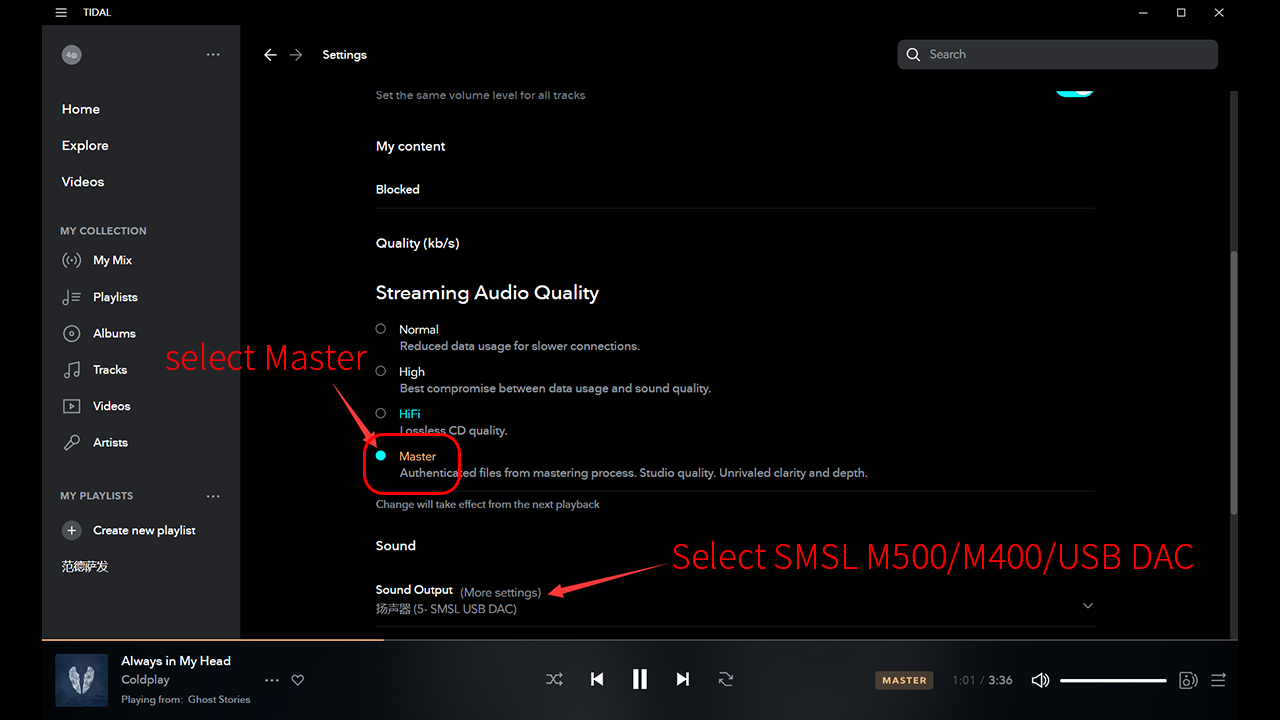Select HiFi streaming quality

pos(381,413)
